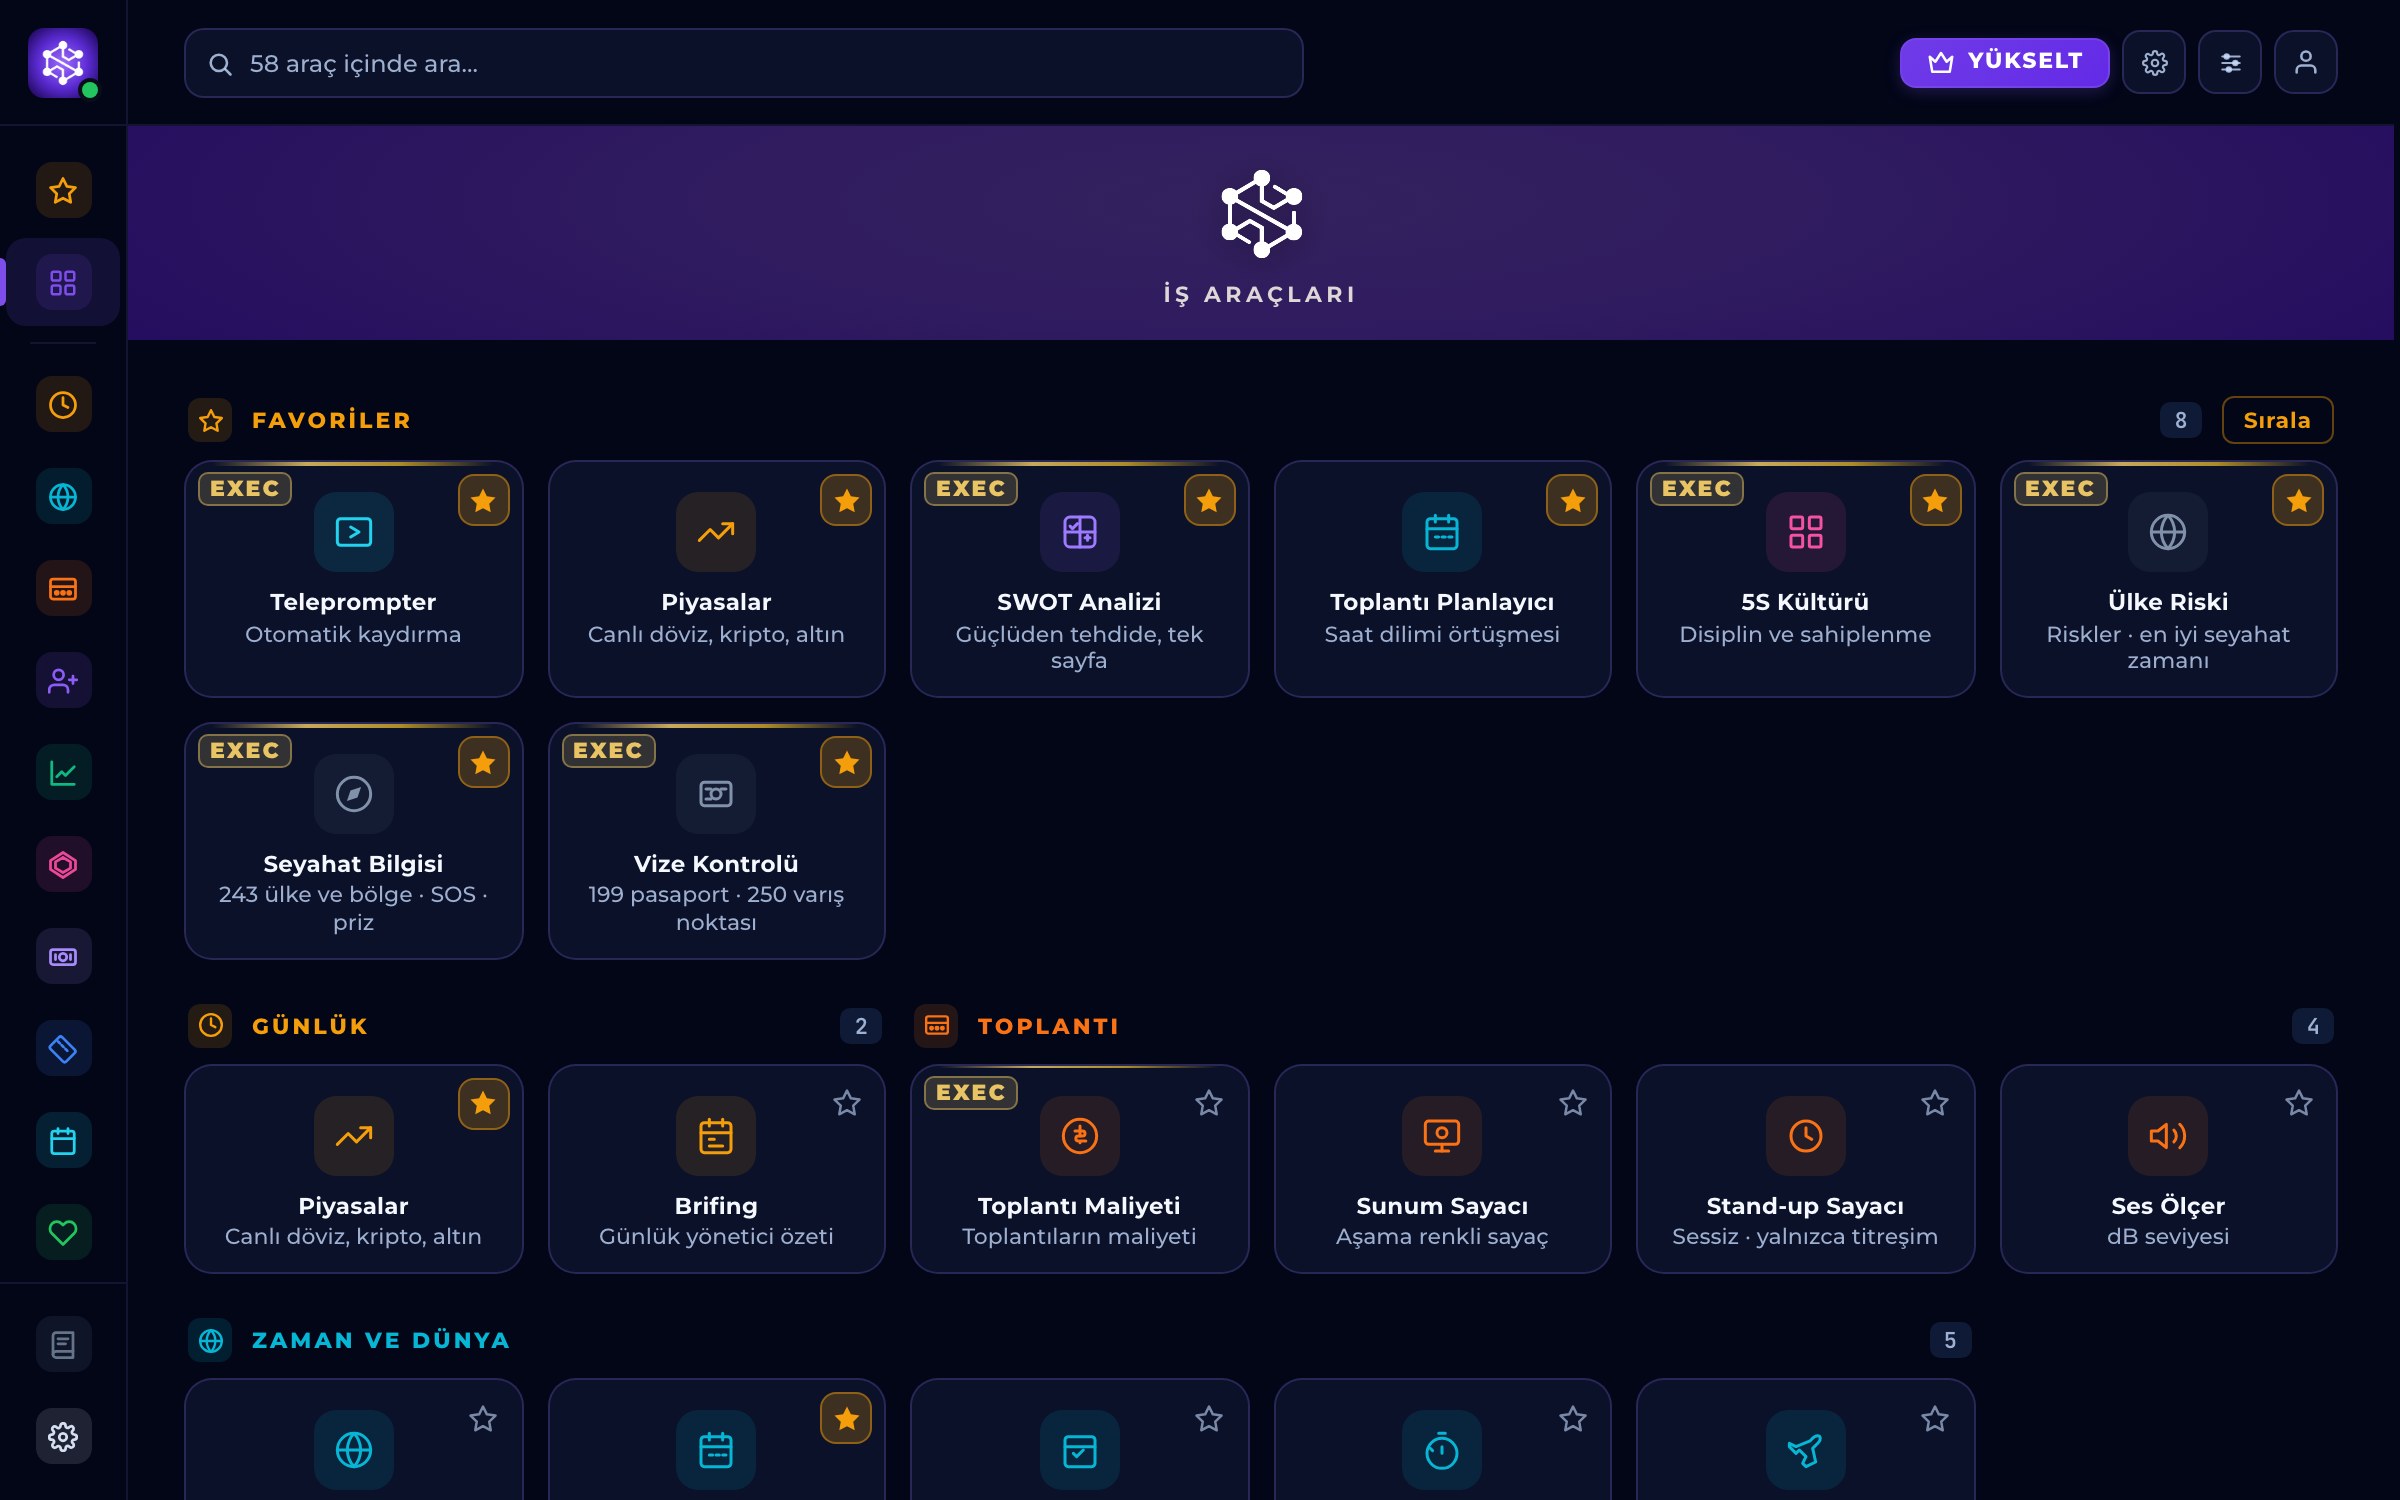Unfavorite the Vize Kontrolü card star
2400x1500 pixels.
click(847, 763)
